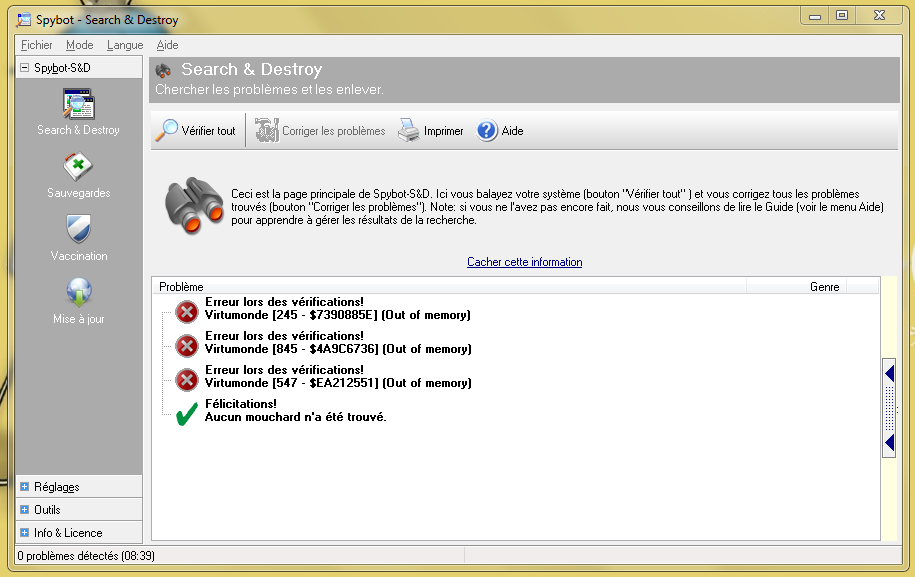Click the Problème column header

pyautogui.click(x=181, y=287)
